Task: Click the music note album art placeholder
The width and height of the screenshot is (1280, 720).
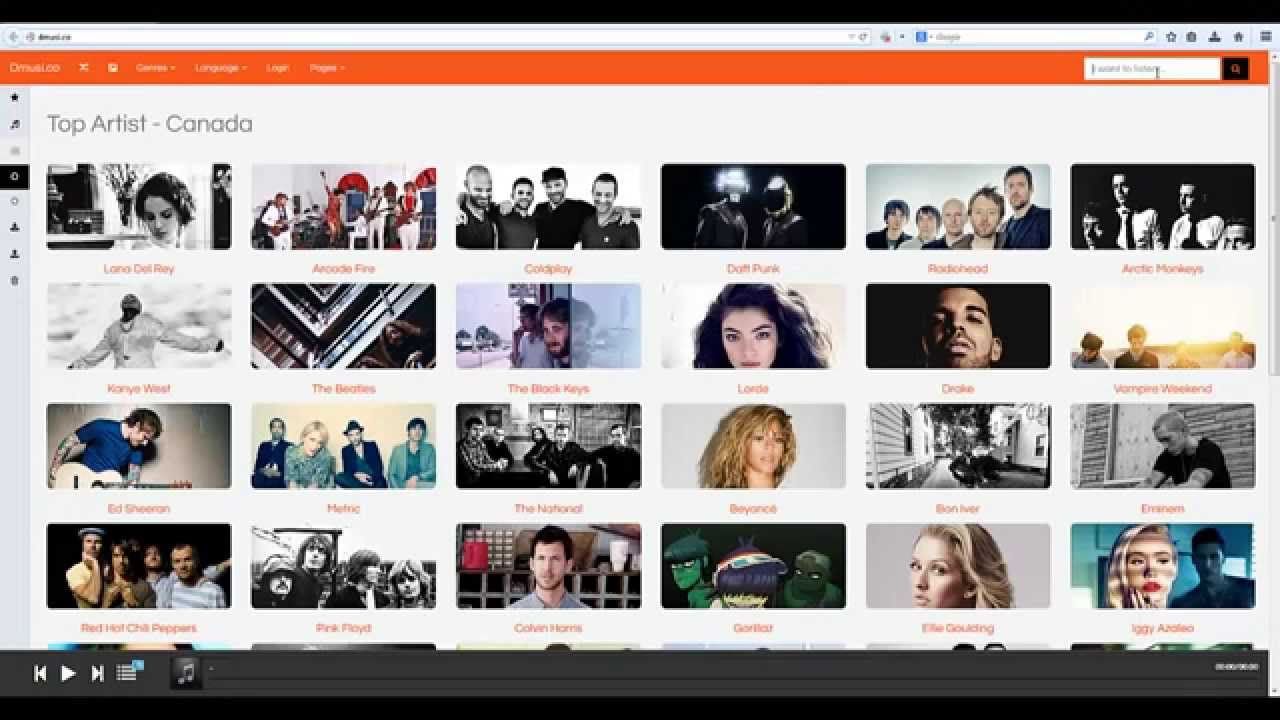Action: tap(186, 673)
